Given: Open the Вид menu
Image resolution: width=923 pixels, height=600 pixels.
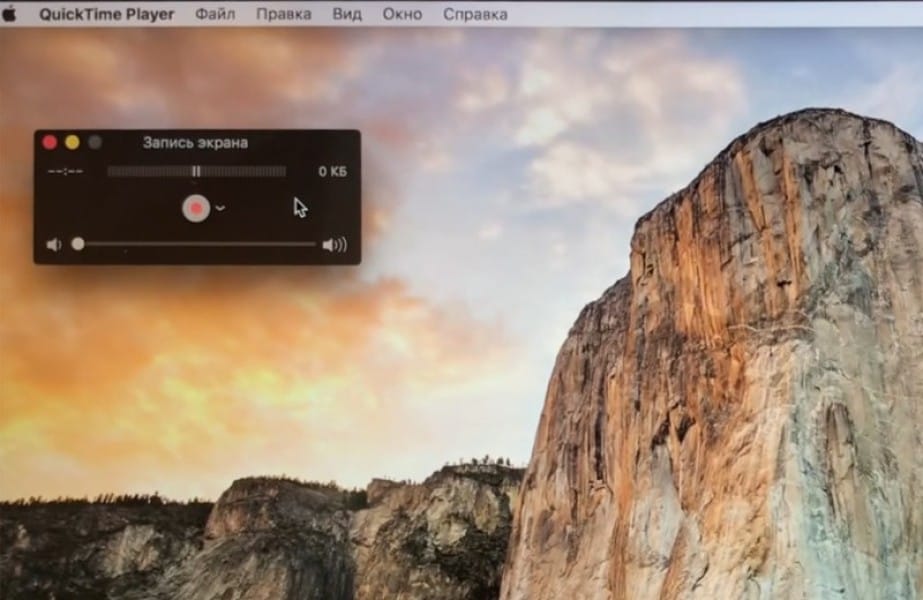Looking at the screenshot, I should pos(346,14).
